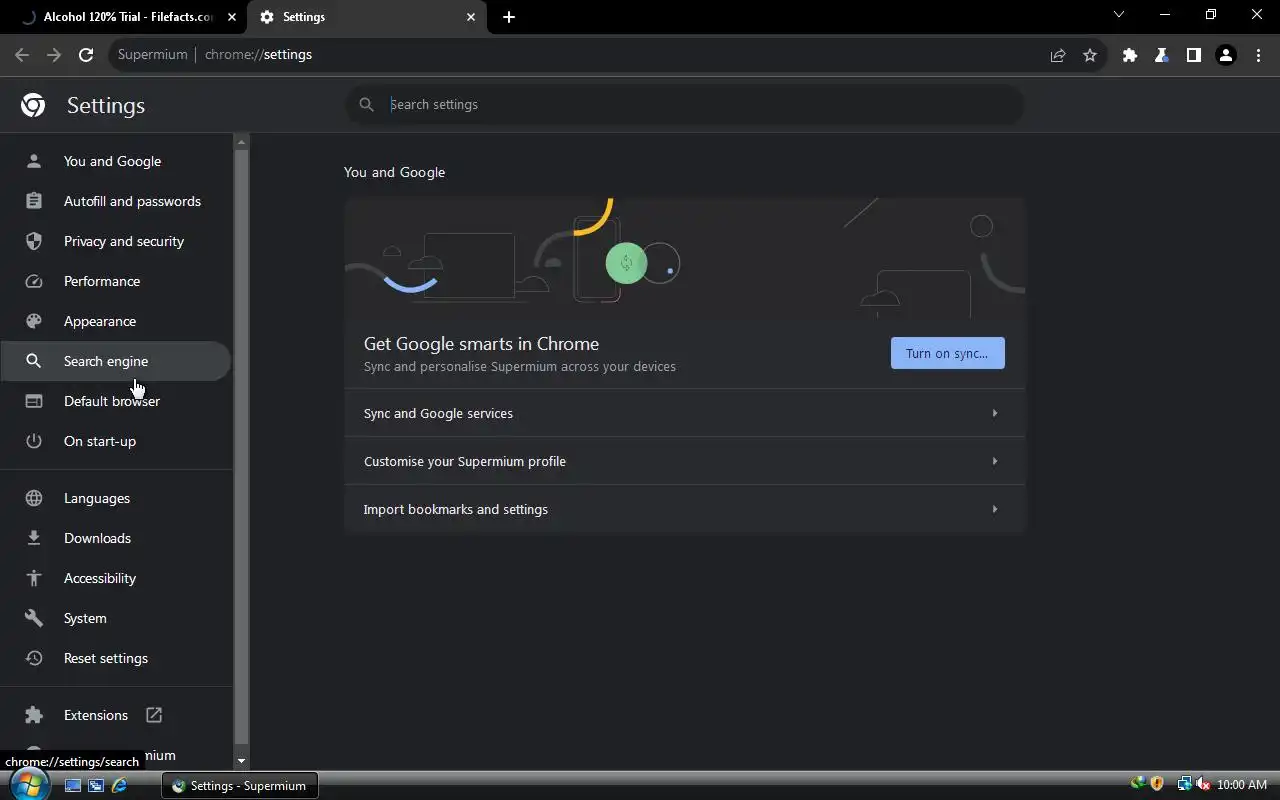Viewport: 1280px width, 800px height.
Task: Click the Accessibility figure icon
Action: [x=34, y=578]
